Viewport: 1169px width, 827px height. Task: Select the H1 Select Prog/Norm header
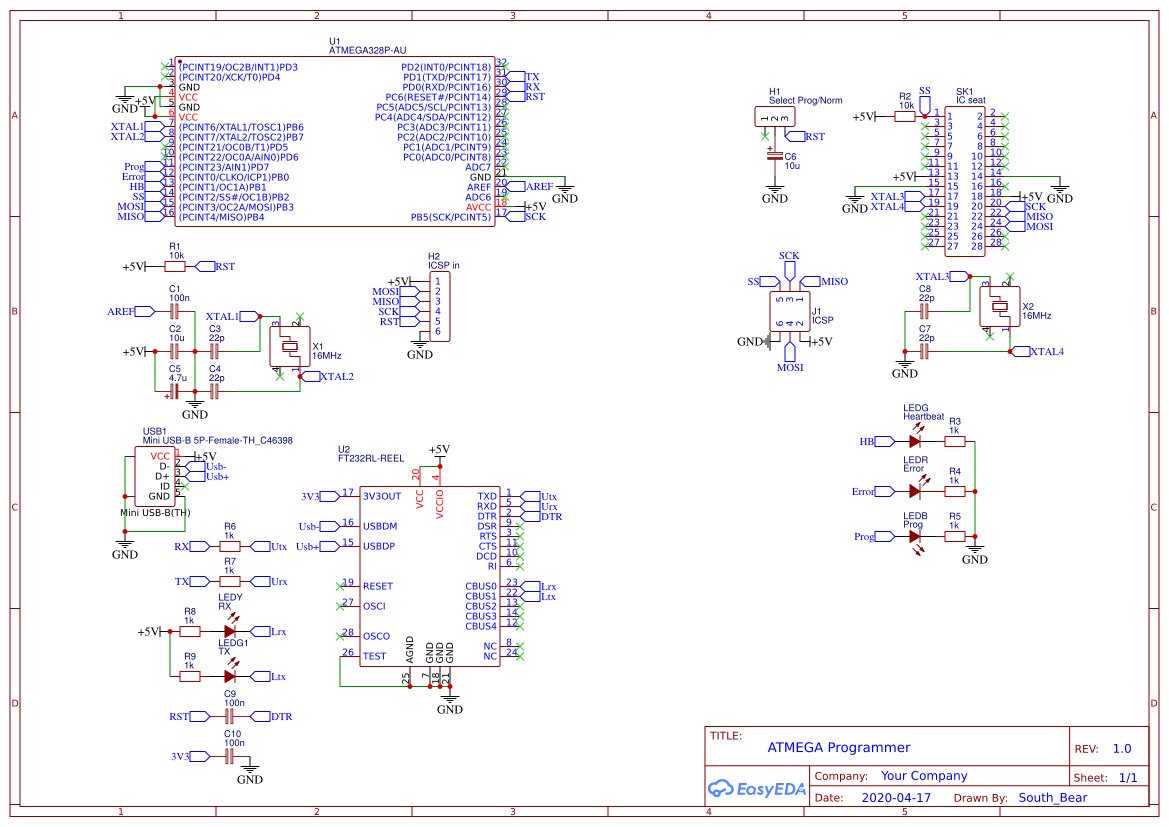[x=773, y=115]
